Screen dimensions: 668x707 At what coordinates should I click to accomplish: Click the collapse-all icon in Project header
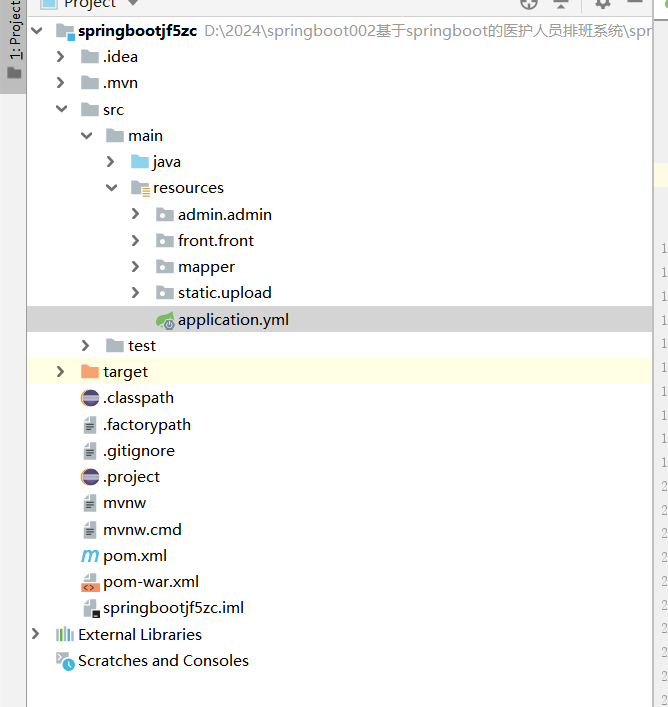(x=561, y=4)
